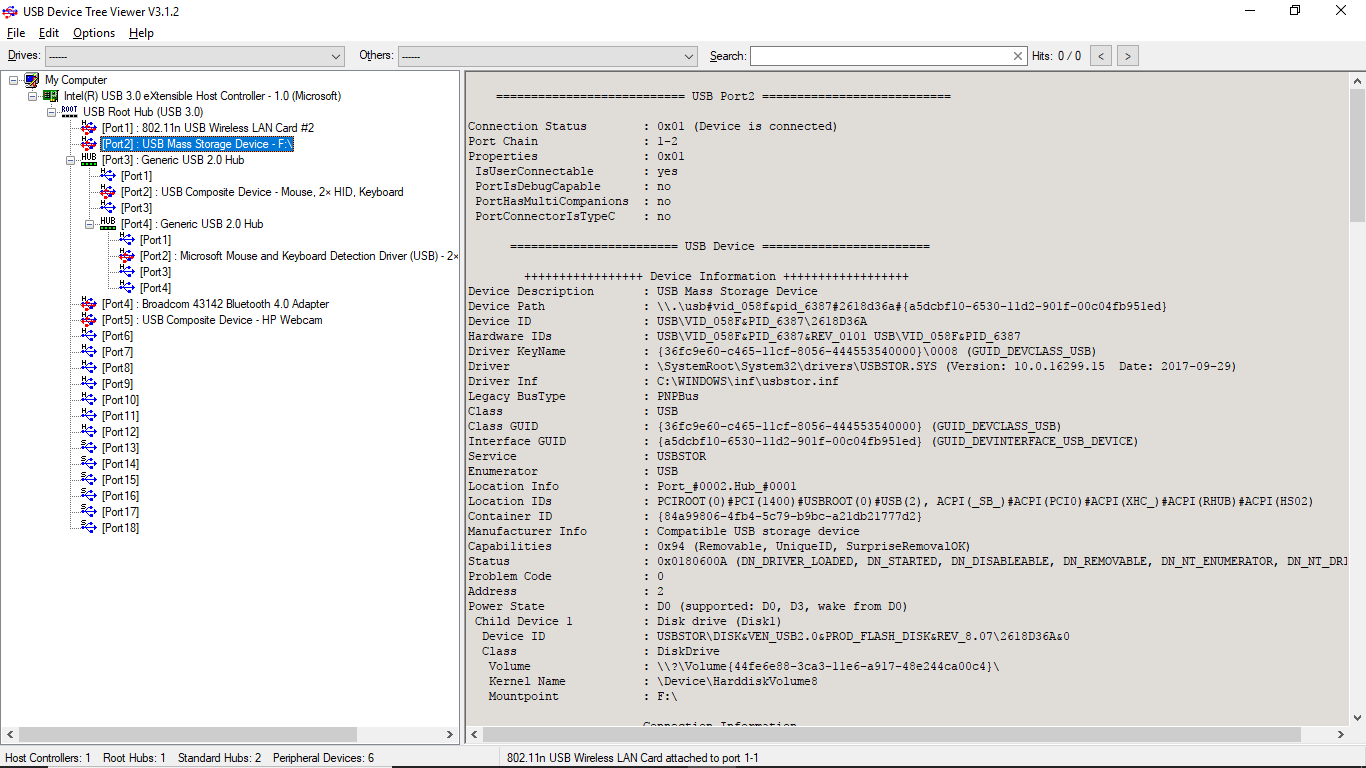This screenshot has height=768, width=1366.
Task: Click the Generic USB 2.0 Hub icon on Port3
Action: (x=89, y=160)
